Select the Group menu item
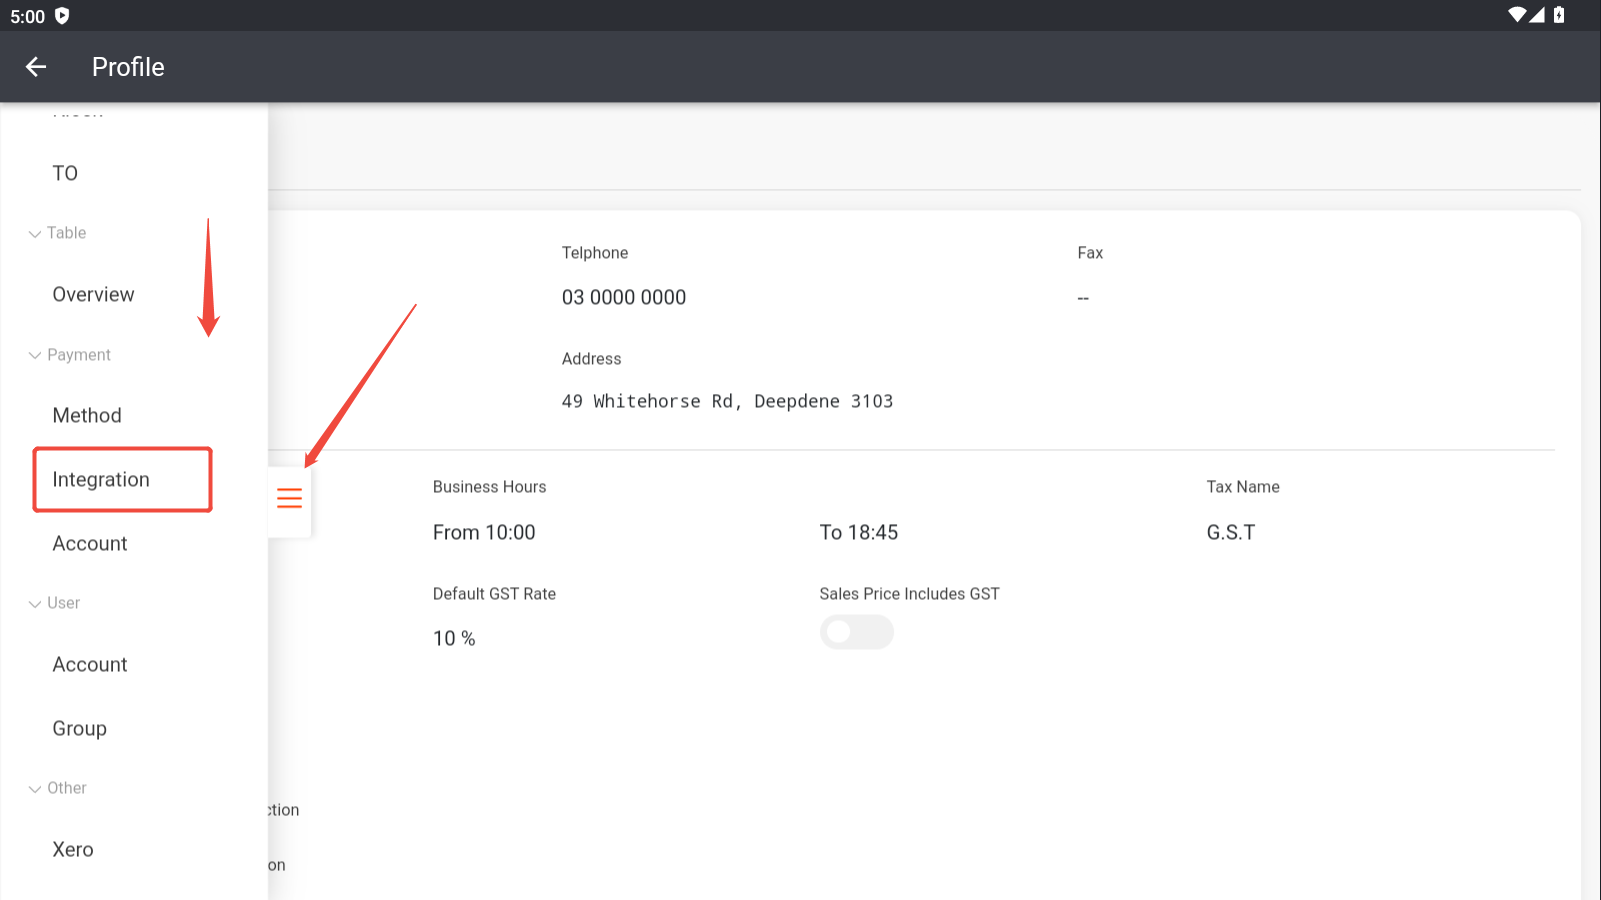Viewport: 1601px width, 900px height. coord(80,729)
